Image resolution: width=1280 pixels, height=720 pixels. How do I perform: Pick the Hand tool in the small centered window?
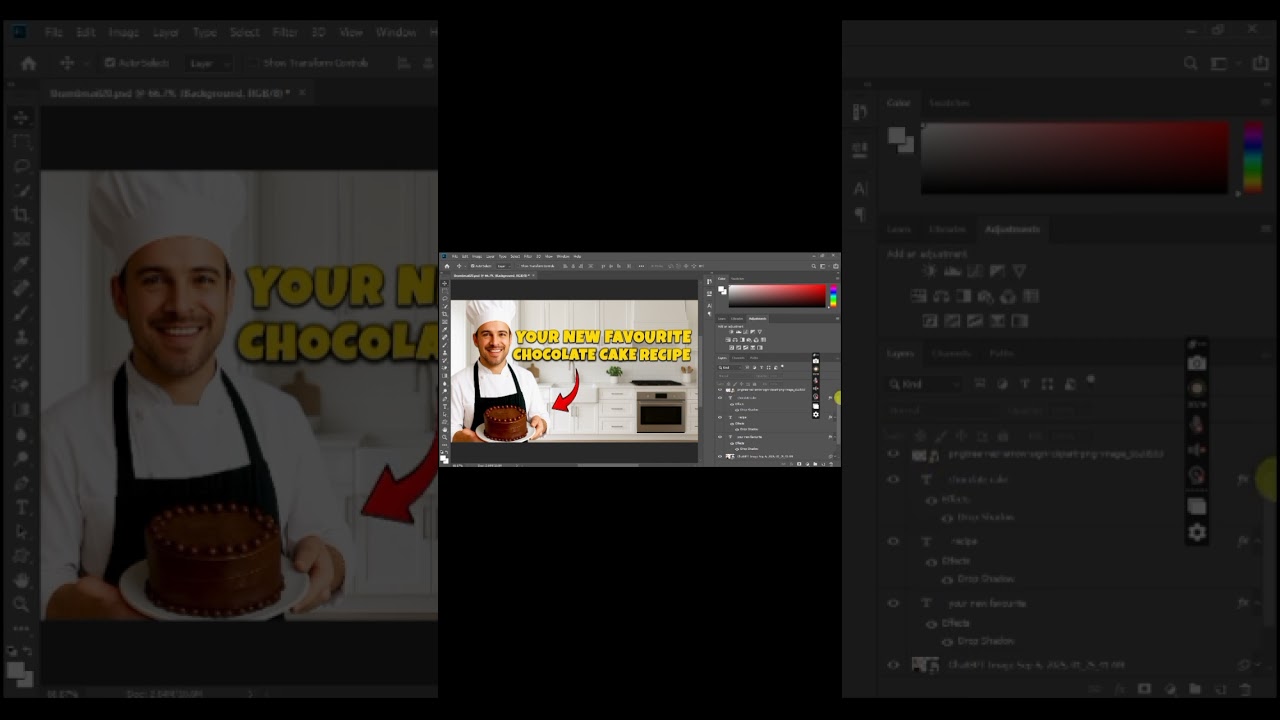coord(447,429)
